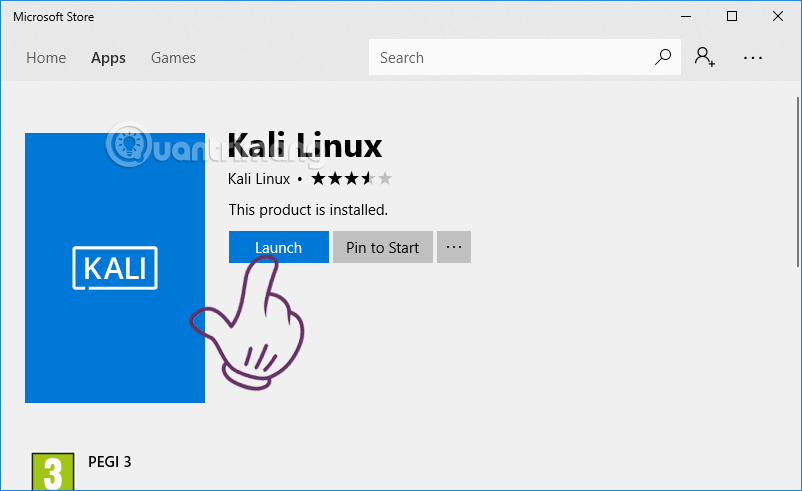Maximize the Microsoft Store window
Image resolution: width=802 pixels, height=491 pixels.
pyautogui.click(x=732, y=16)
